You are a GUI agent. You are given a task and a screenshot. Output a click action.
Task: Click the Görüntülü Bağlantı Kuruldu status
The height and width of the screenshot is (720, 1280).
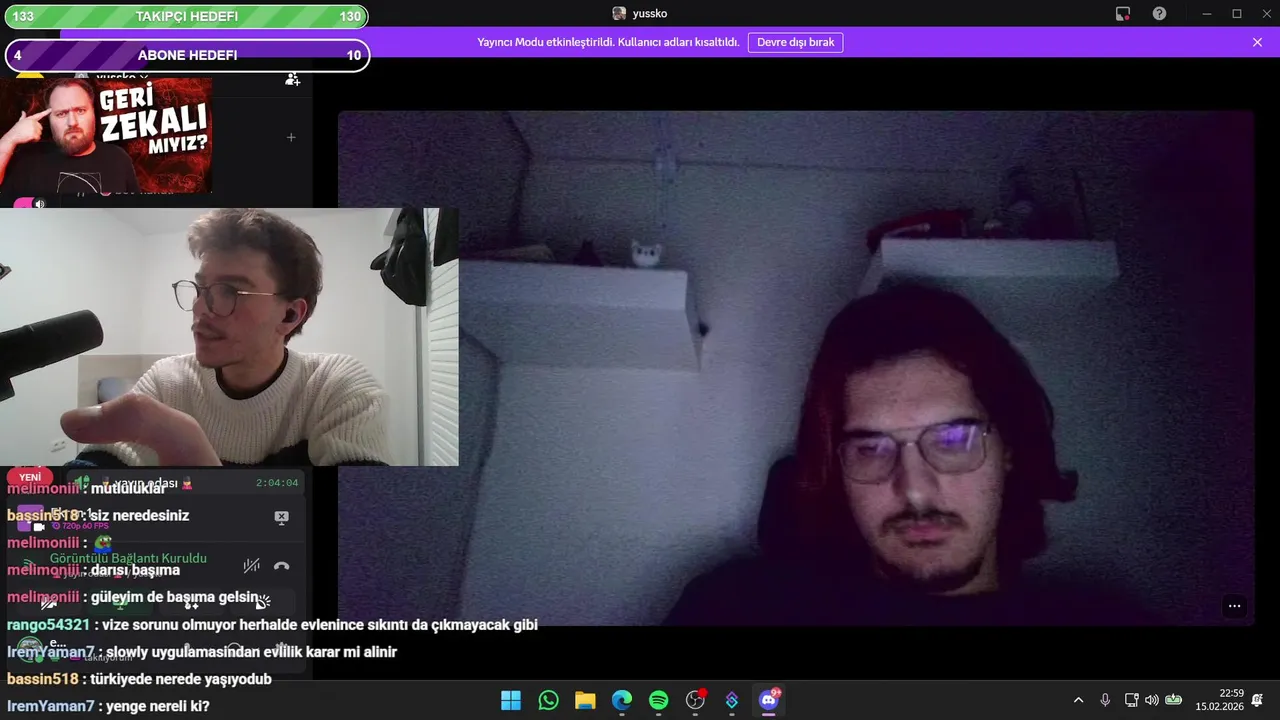128,558
